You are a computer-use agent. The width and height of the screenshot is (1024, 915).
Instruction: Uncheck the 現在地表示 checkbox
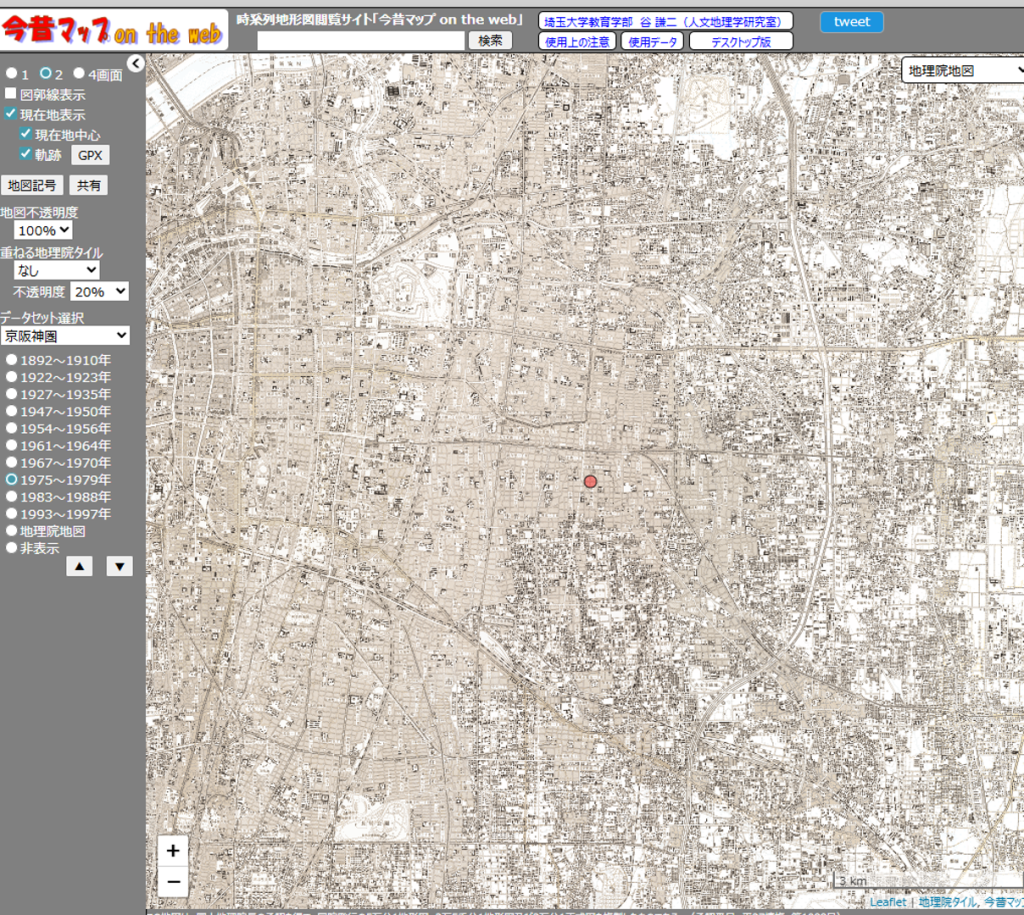pyautogui.click(x=11, y=115)
